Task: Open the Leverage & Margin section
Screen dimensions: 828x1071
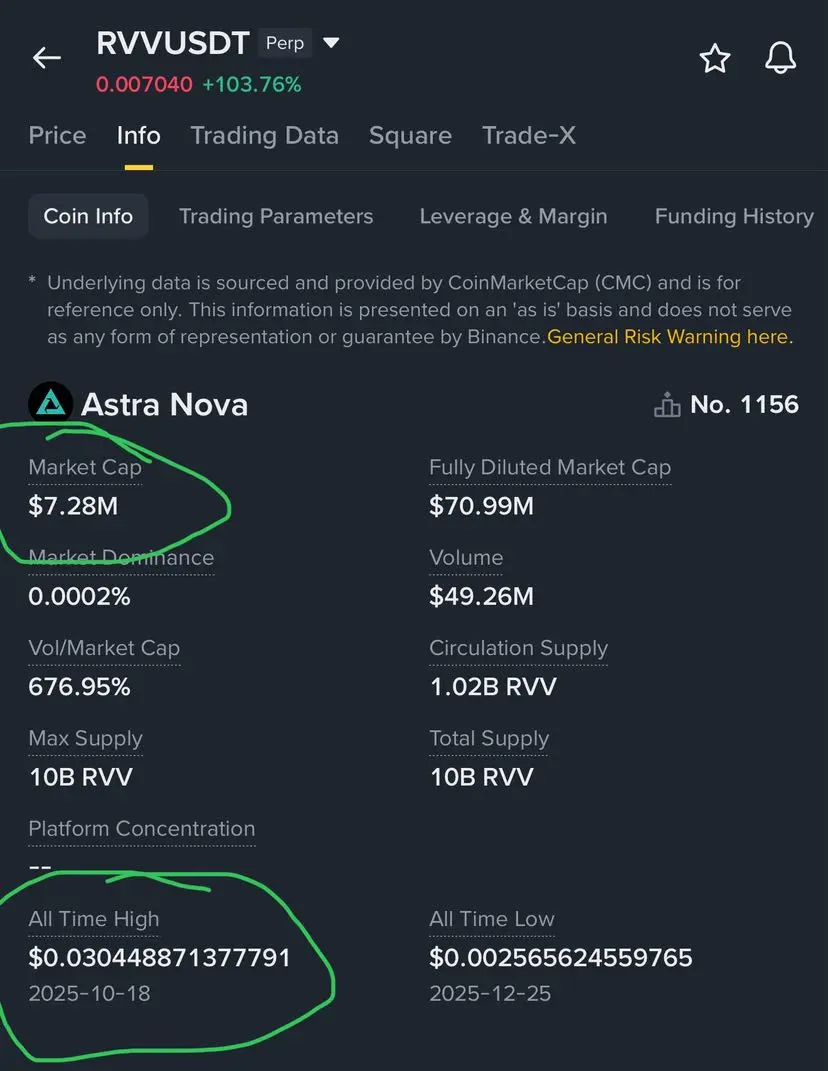Action: 513,216
